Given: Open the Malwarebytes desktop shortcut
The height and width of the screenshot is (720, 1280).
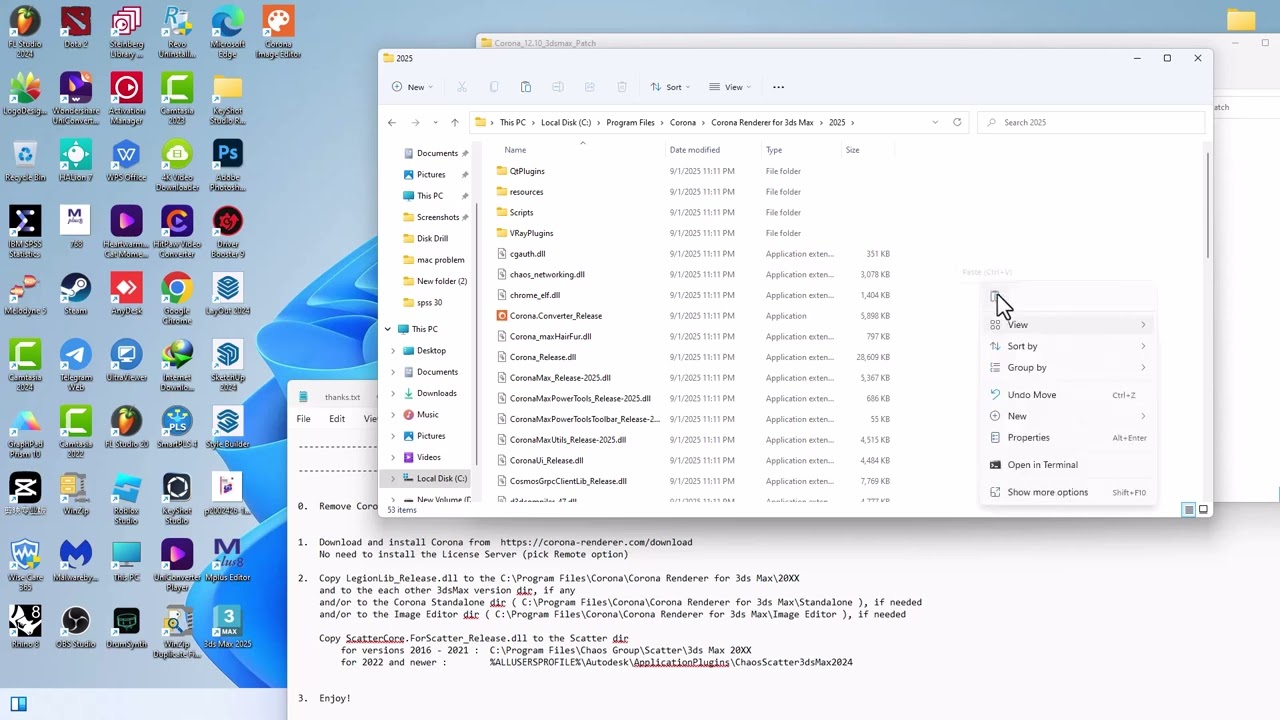Looking at the screenshot, I should 76,561.
